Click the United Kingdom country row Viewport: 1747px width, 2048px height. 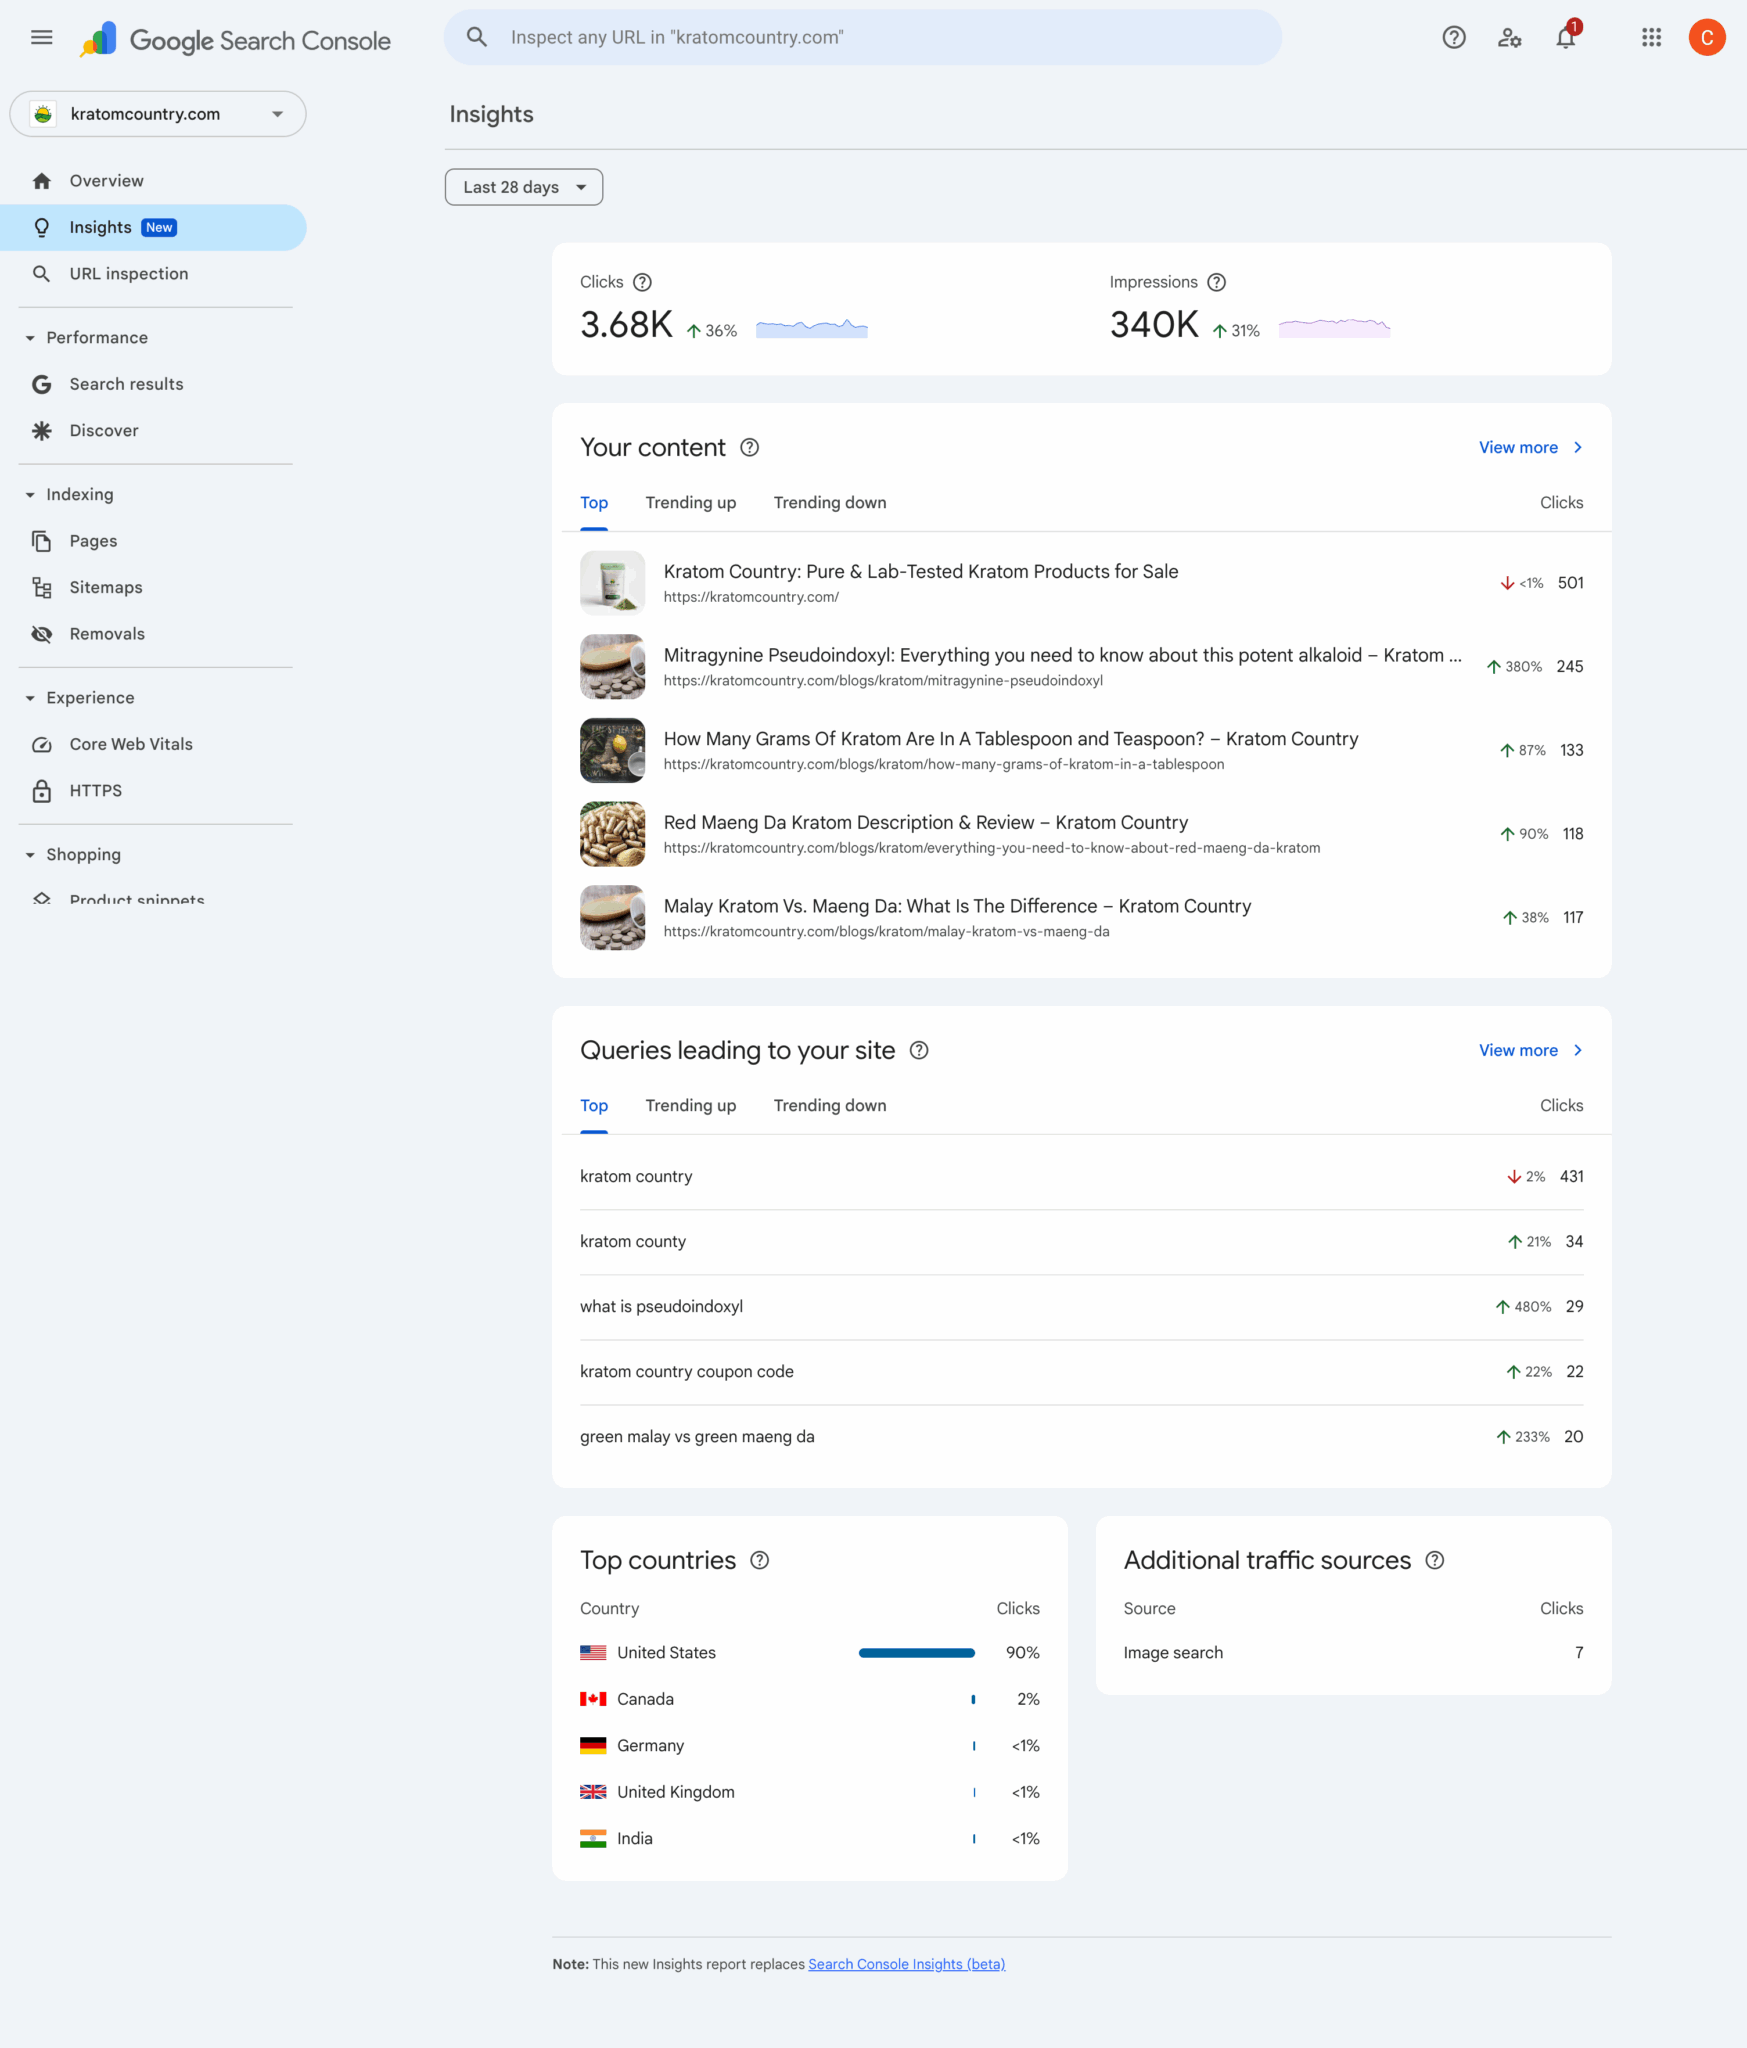[809, 1792]
